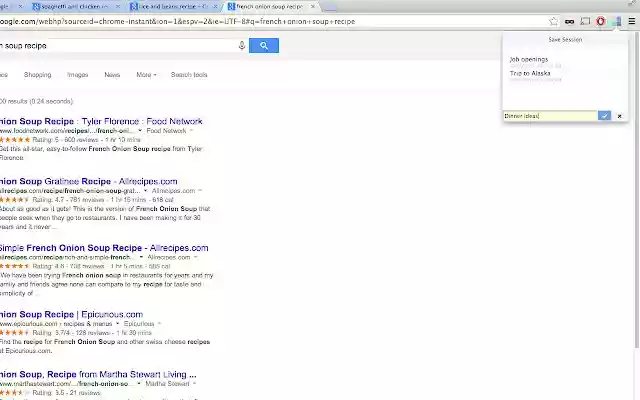Enter fullscreen with window corner arrows
This screenshot has width=640, height=400.
click(632, 3)
